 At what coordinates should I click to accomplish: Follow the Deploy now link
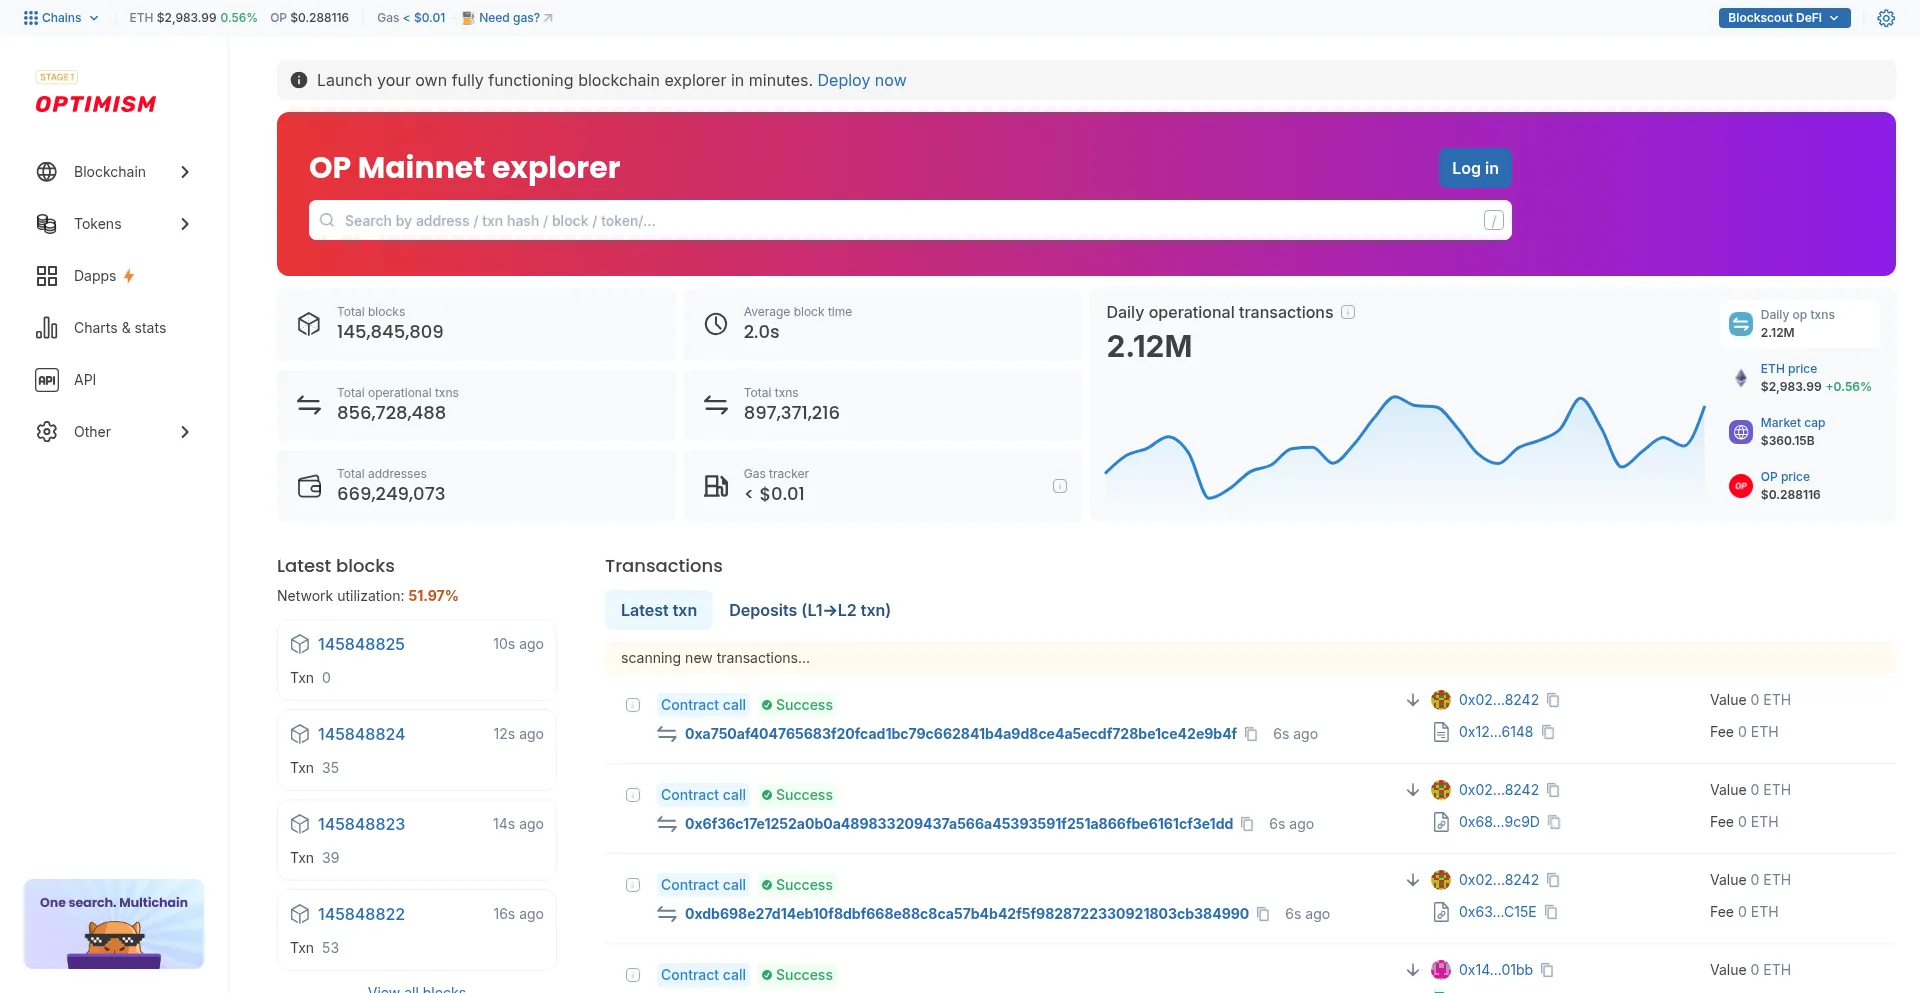(x=861, y=80)
